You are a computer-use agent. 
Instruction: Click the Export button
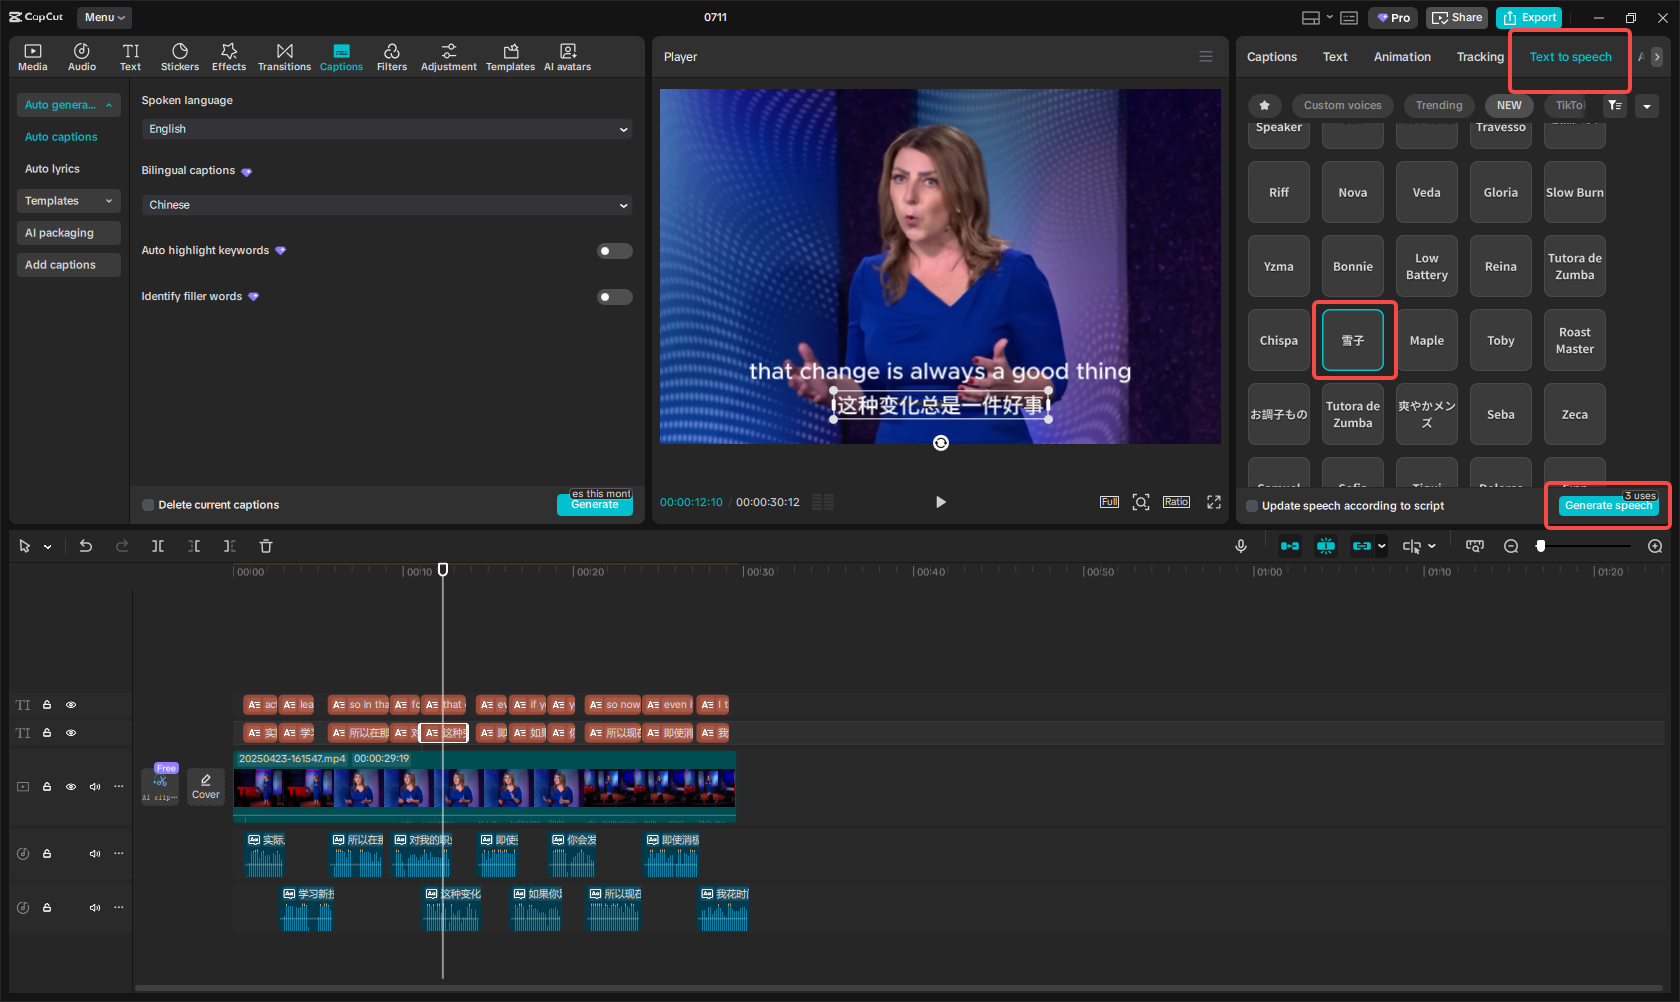coord(1529,18)
